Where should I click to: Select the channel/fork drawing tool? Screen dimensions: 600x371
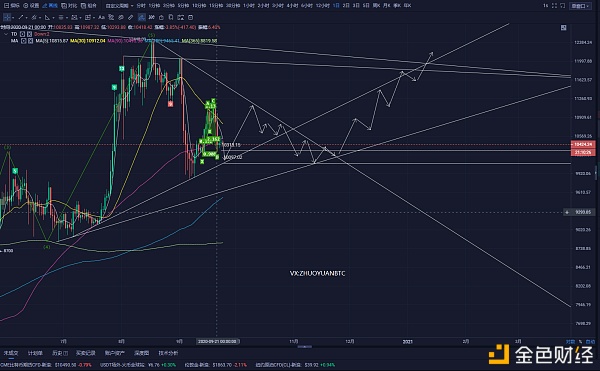click(x=34, y=17)
